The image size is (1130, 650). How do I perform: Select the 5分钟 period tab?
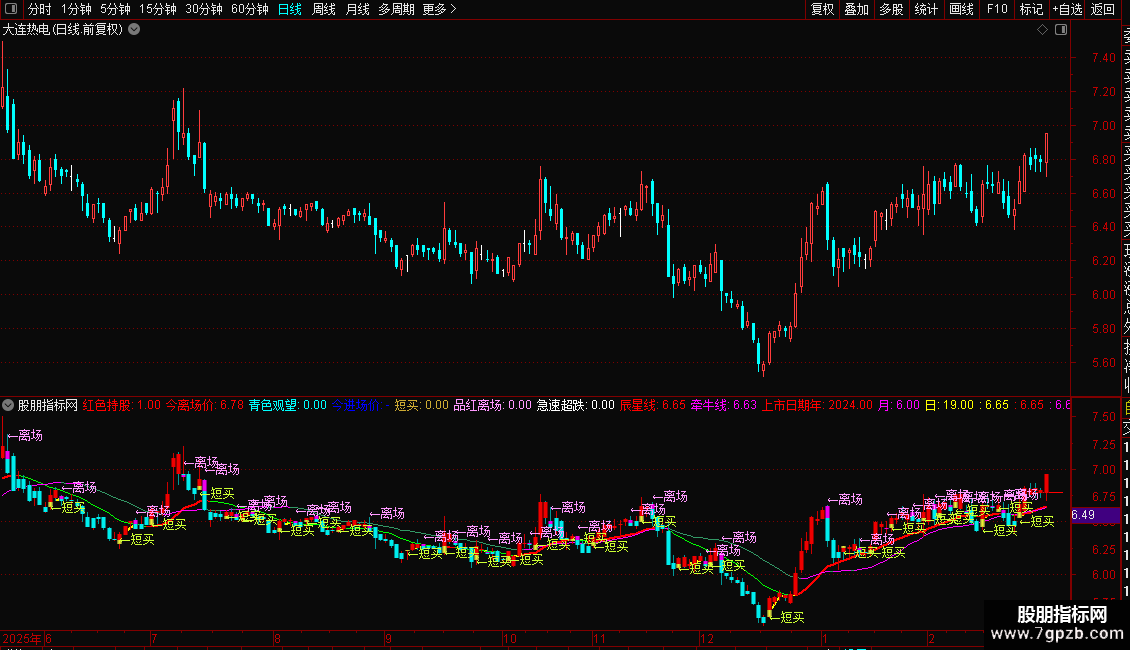click(x=115, y=9)
